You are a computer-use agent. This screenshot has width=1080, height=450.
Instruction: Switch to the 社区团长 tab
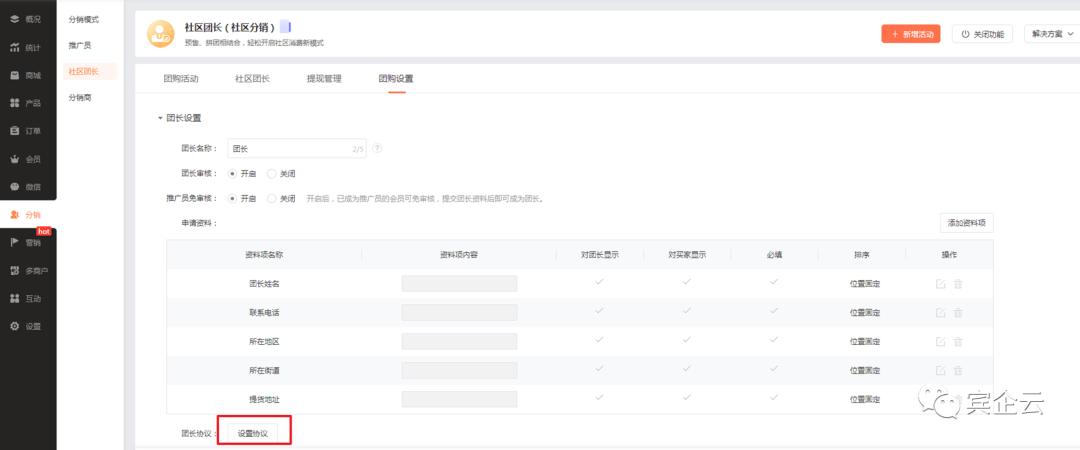coord(252,79)
